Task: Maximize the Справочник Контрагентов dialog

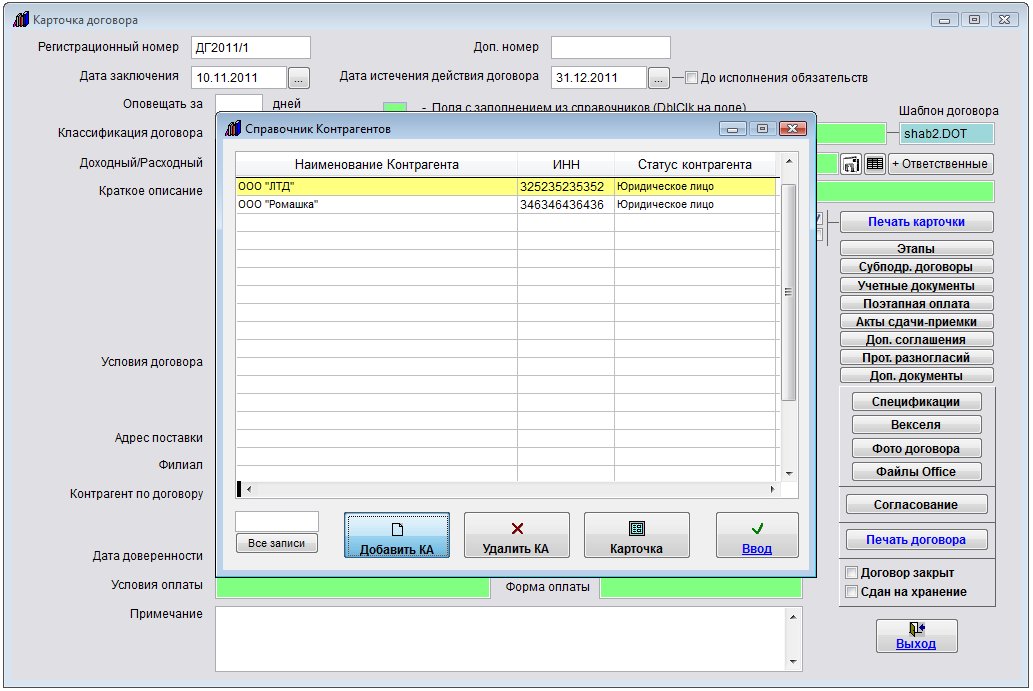Action: (x=762, y=129)
